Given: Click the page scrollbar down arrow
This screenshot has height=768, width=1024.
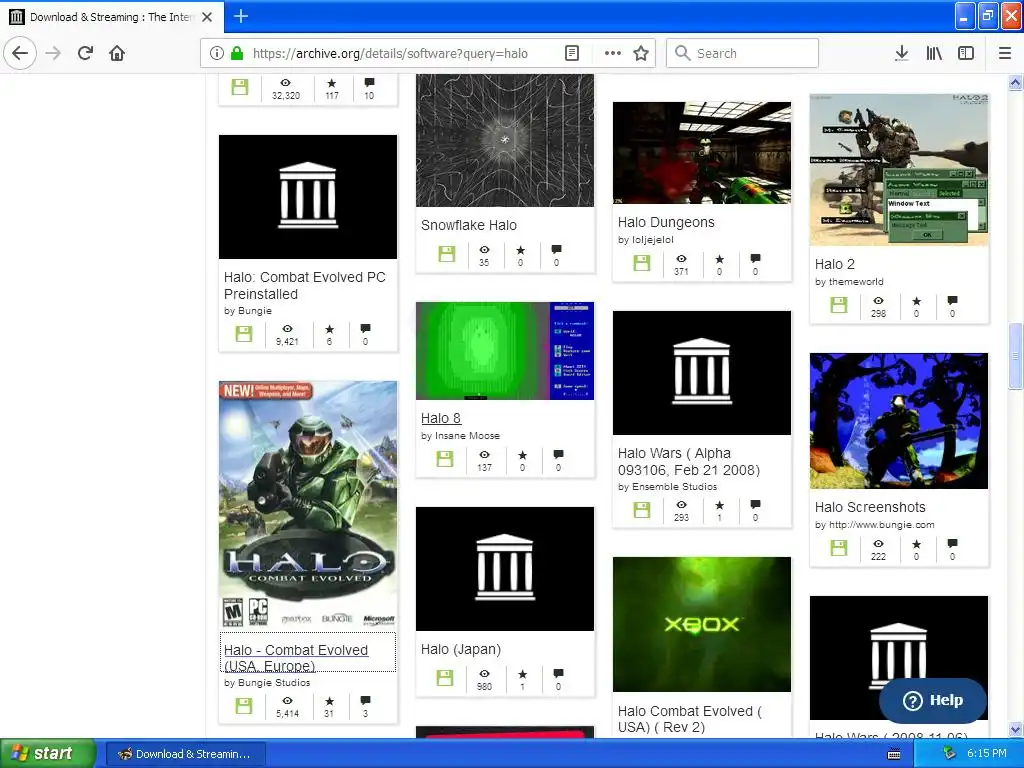Looking at the screenshot, I should pos(1015,729).
